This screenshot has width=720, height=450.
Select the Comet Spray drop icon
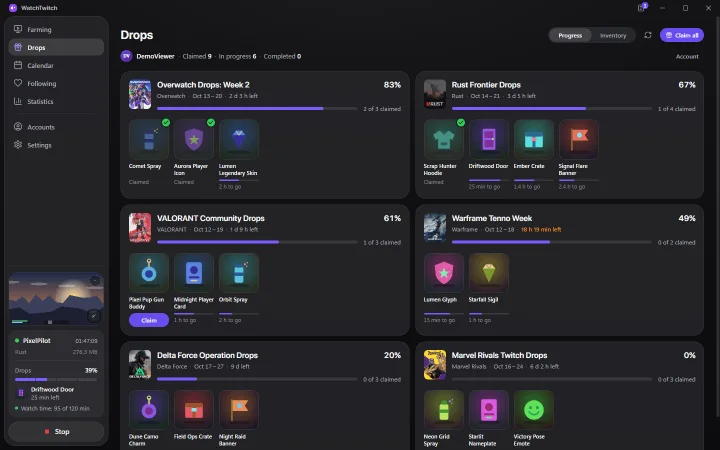(x=149, y=140)
